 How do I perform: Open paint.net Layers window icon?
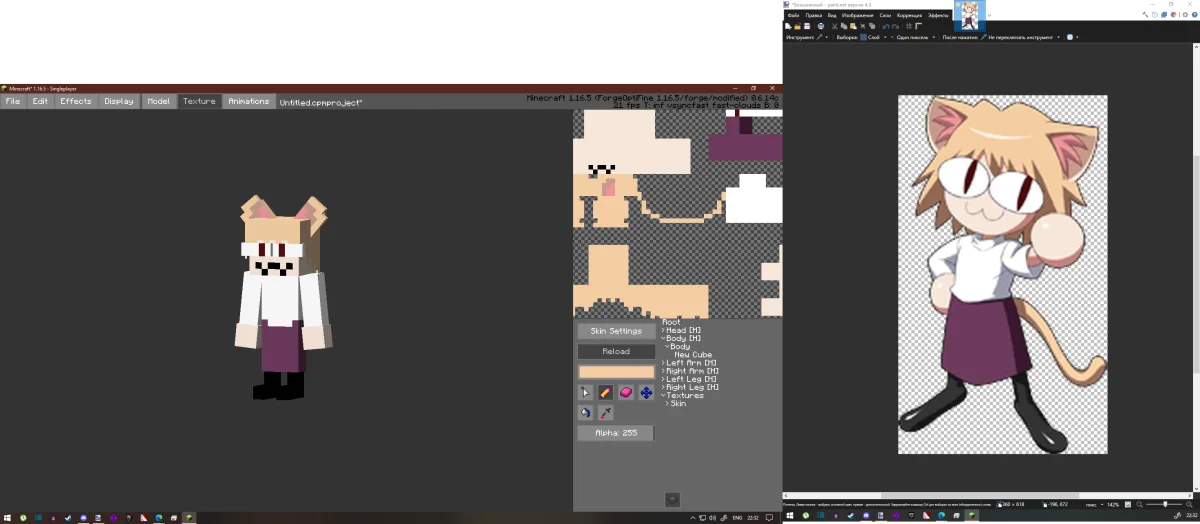pos(1163,15)
